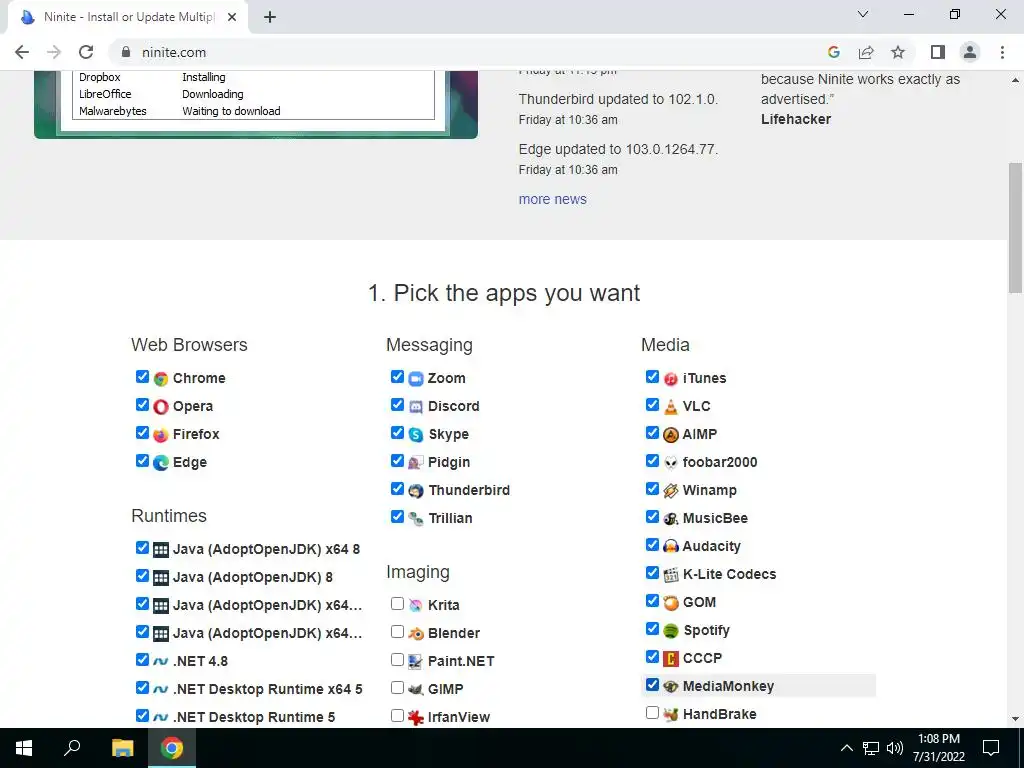Viewport: 1024px width, 768px height.
Task: Open a new browser tab
Action: point(270,18)
